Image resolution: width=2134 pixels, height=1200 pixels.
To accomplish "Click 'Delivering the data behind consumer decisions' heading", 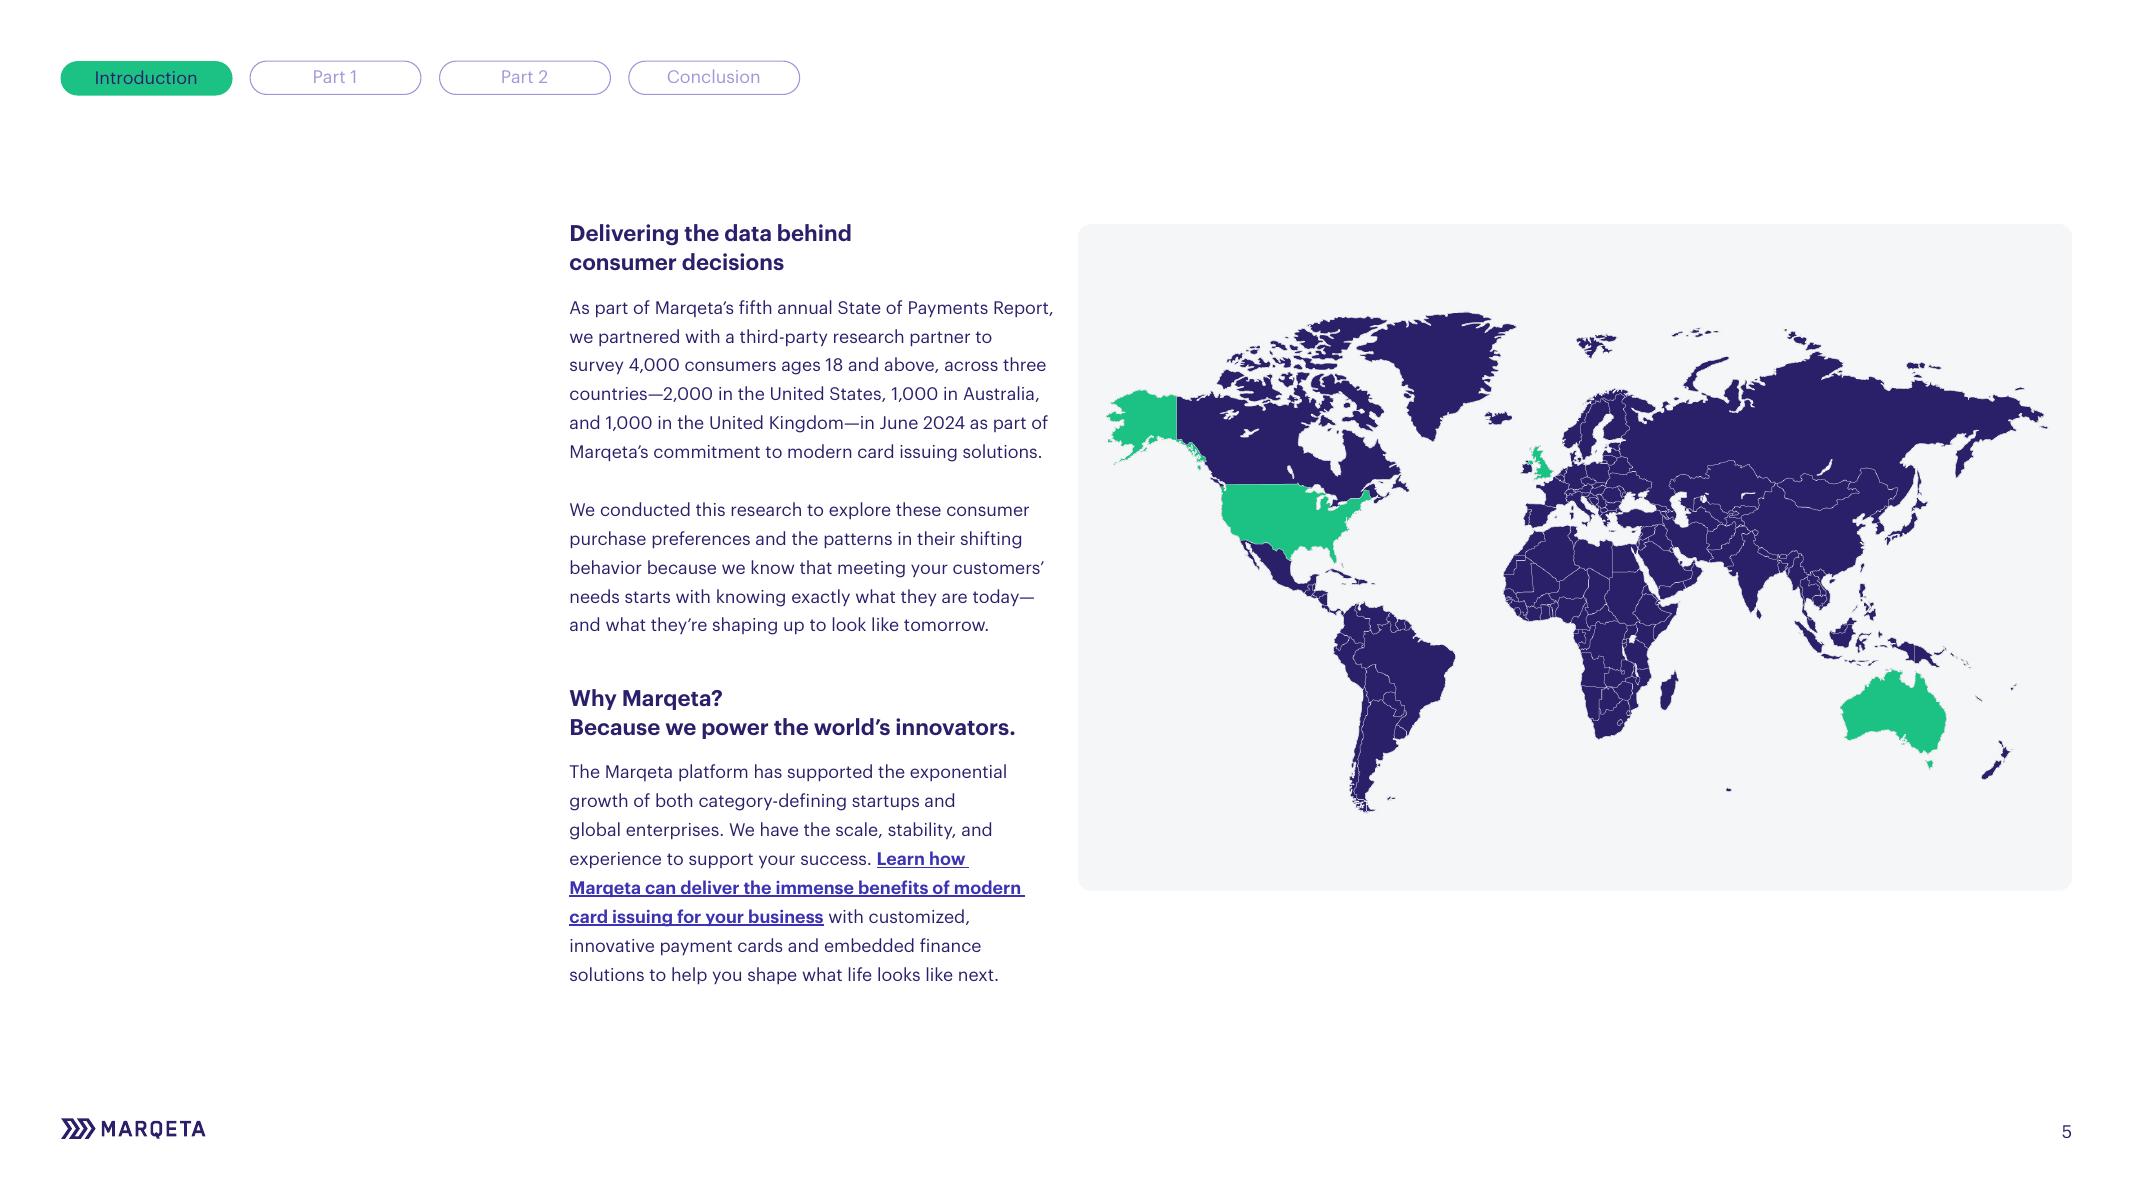I will click(710, 247).
